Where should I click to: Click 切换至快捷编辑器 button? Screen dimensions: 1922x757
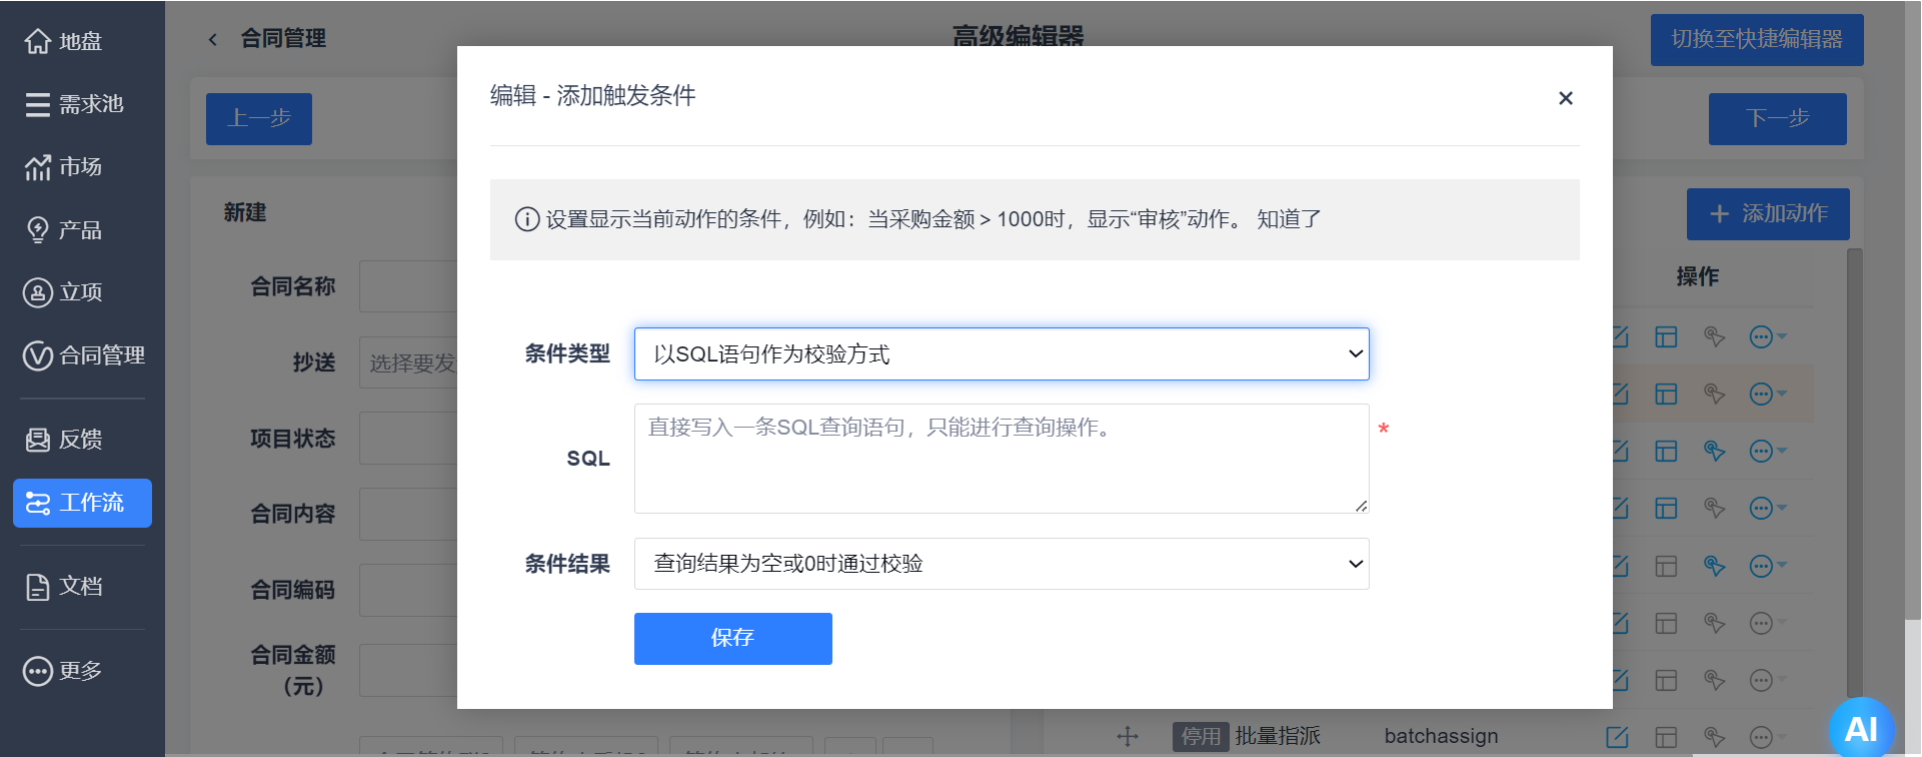click(1757, 40)
